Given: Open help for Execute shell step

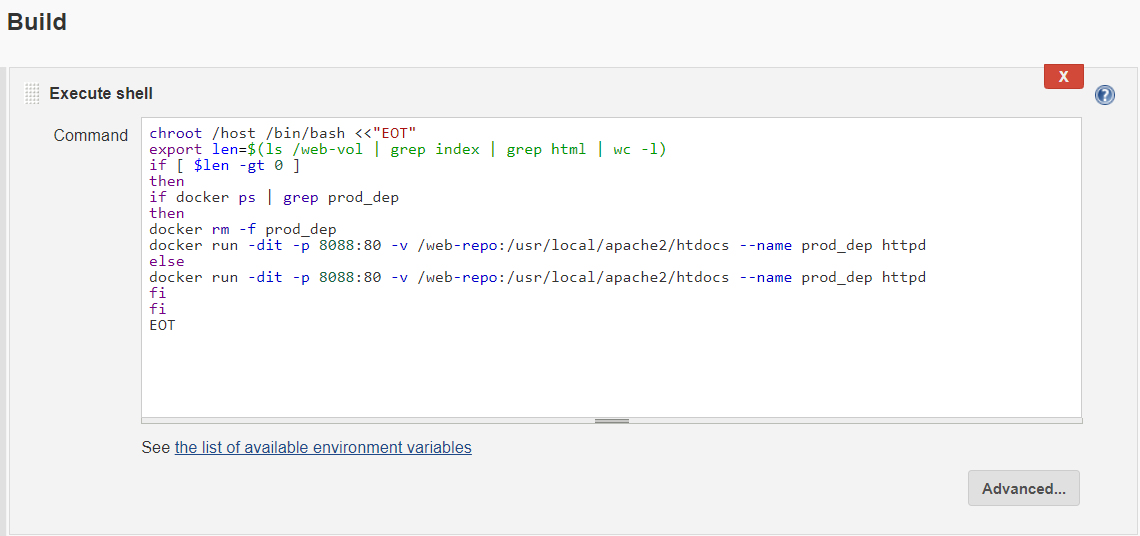Looking at the screenshot, I should 1104,95.
